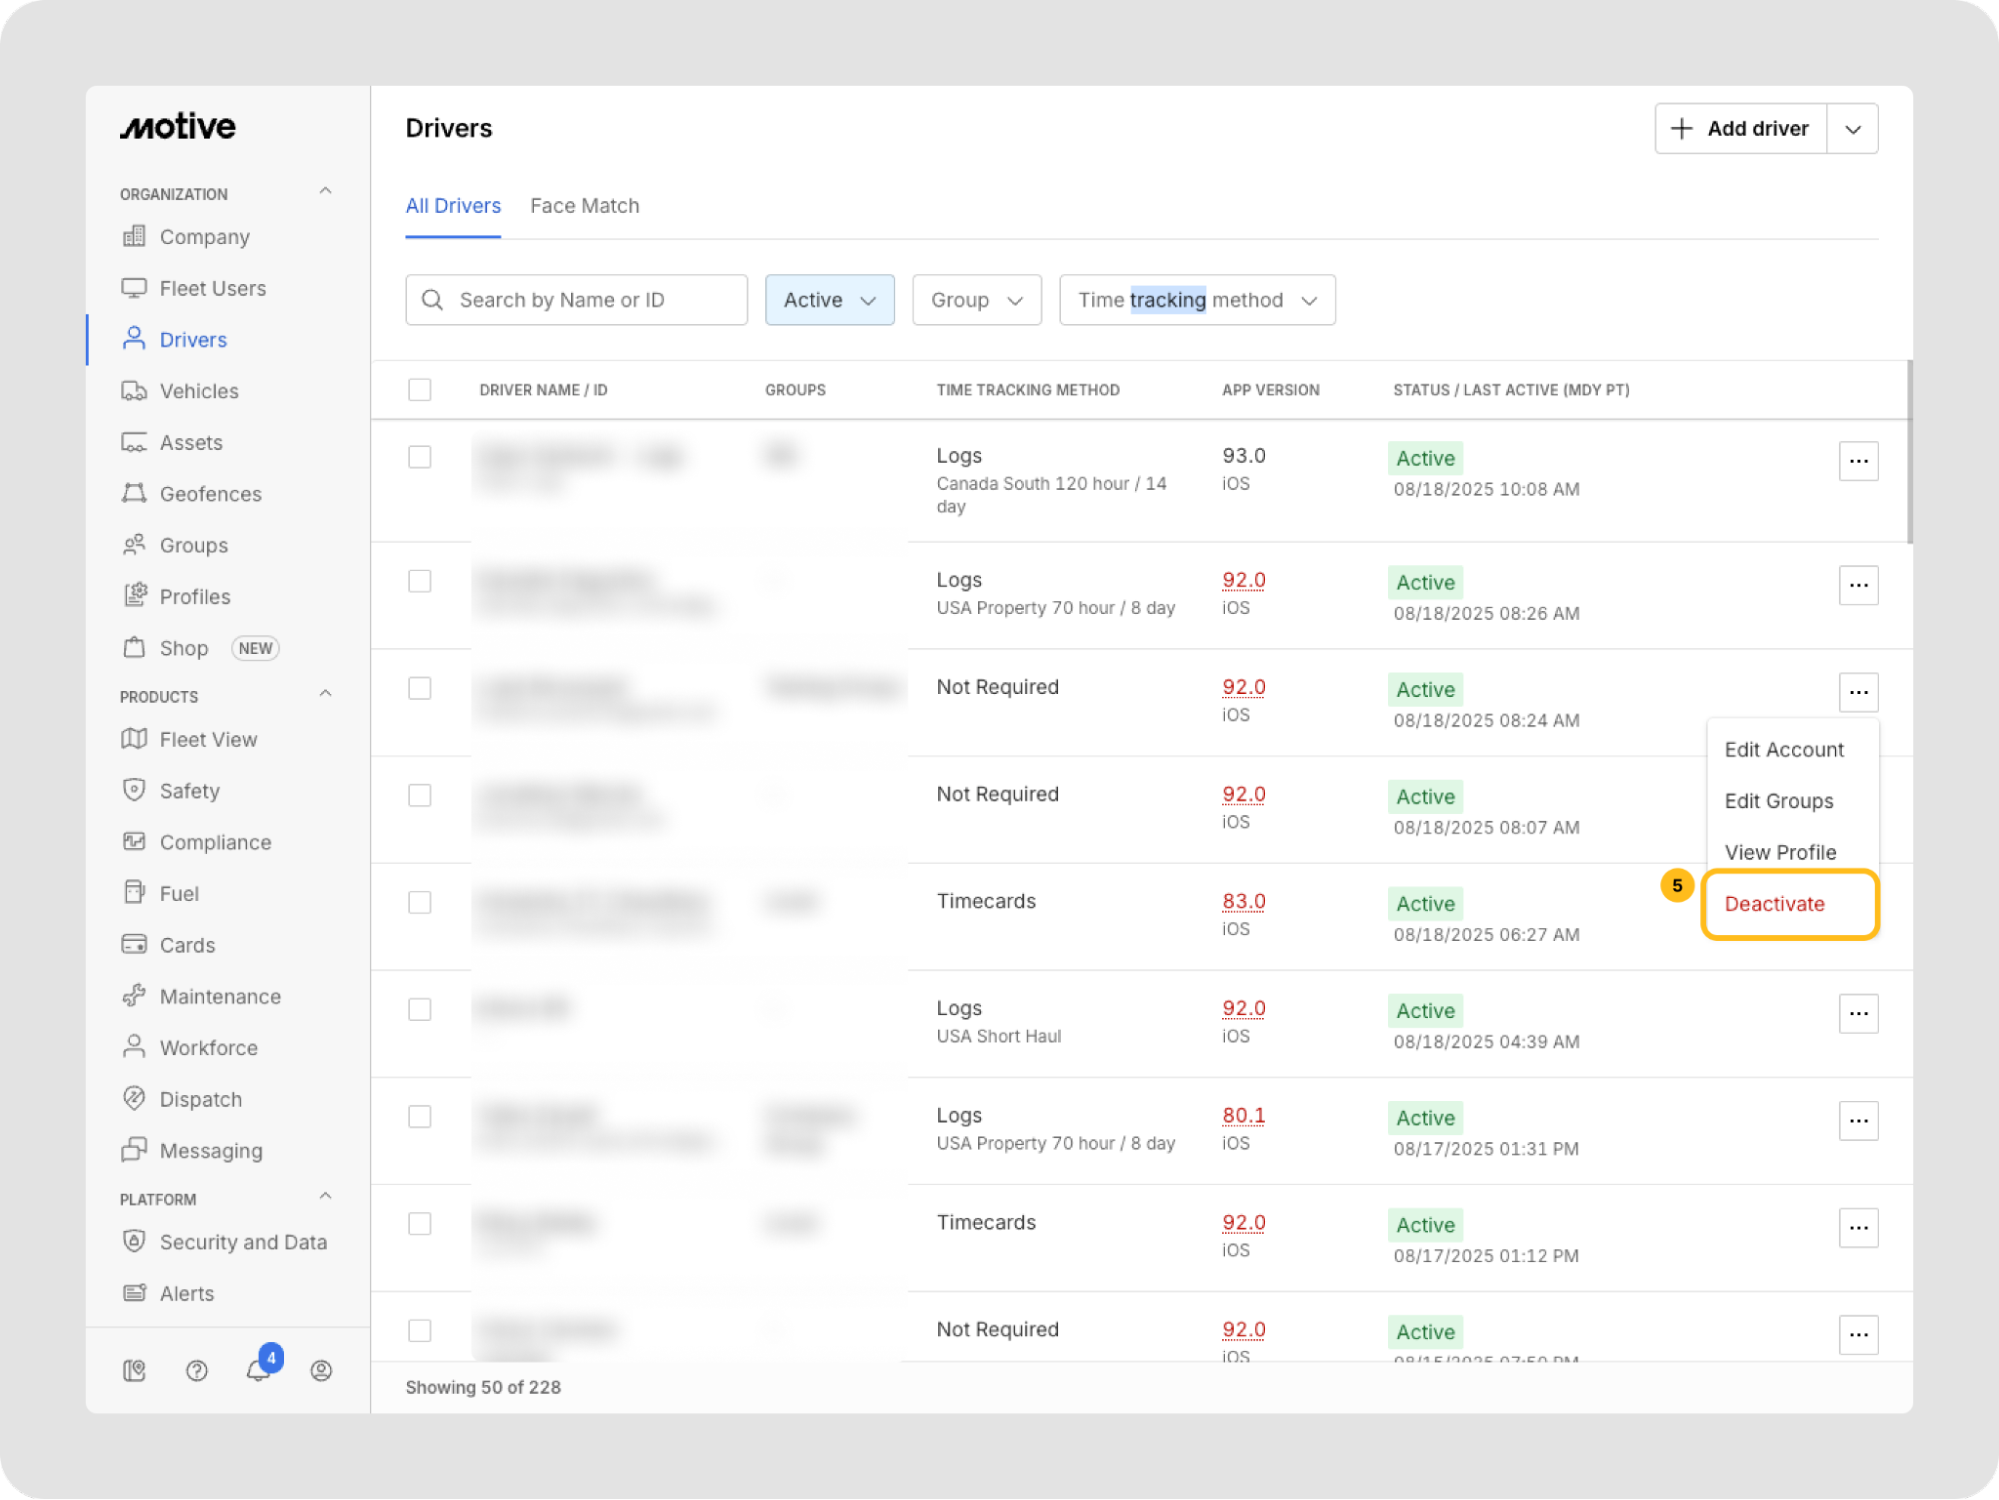Collapse the Organization sidebar section

(325, 191)
